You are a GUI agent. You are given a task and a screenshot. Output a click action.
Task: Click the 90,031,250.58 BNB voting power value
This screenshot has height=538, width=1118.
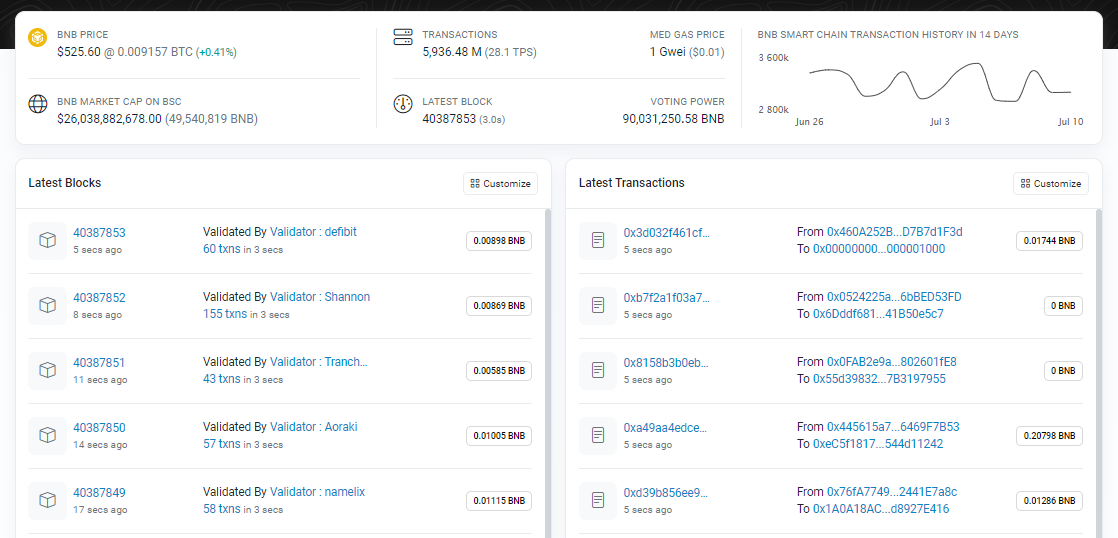click(x=673, y=119)
